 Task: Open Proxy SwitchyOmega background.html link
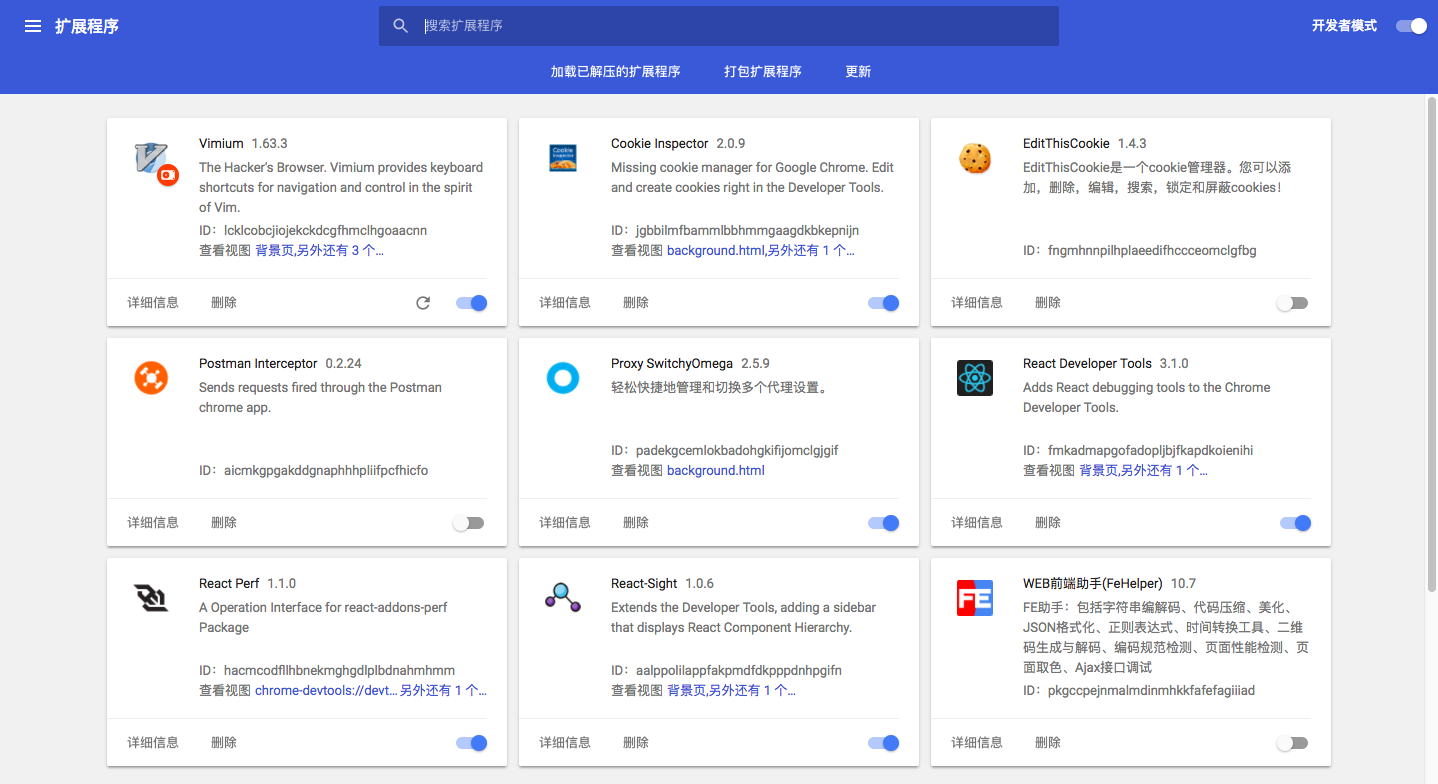[x=716, y=471]
